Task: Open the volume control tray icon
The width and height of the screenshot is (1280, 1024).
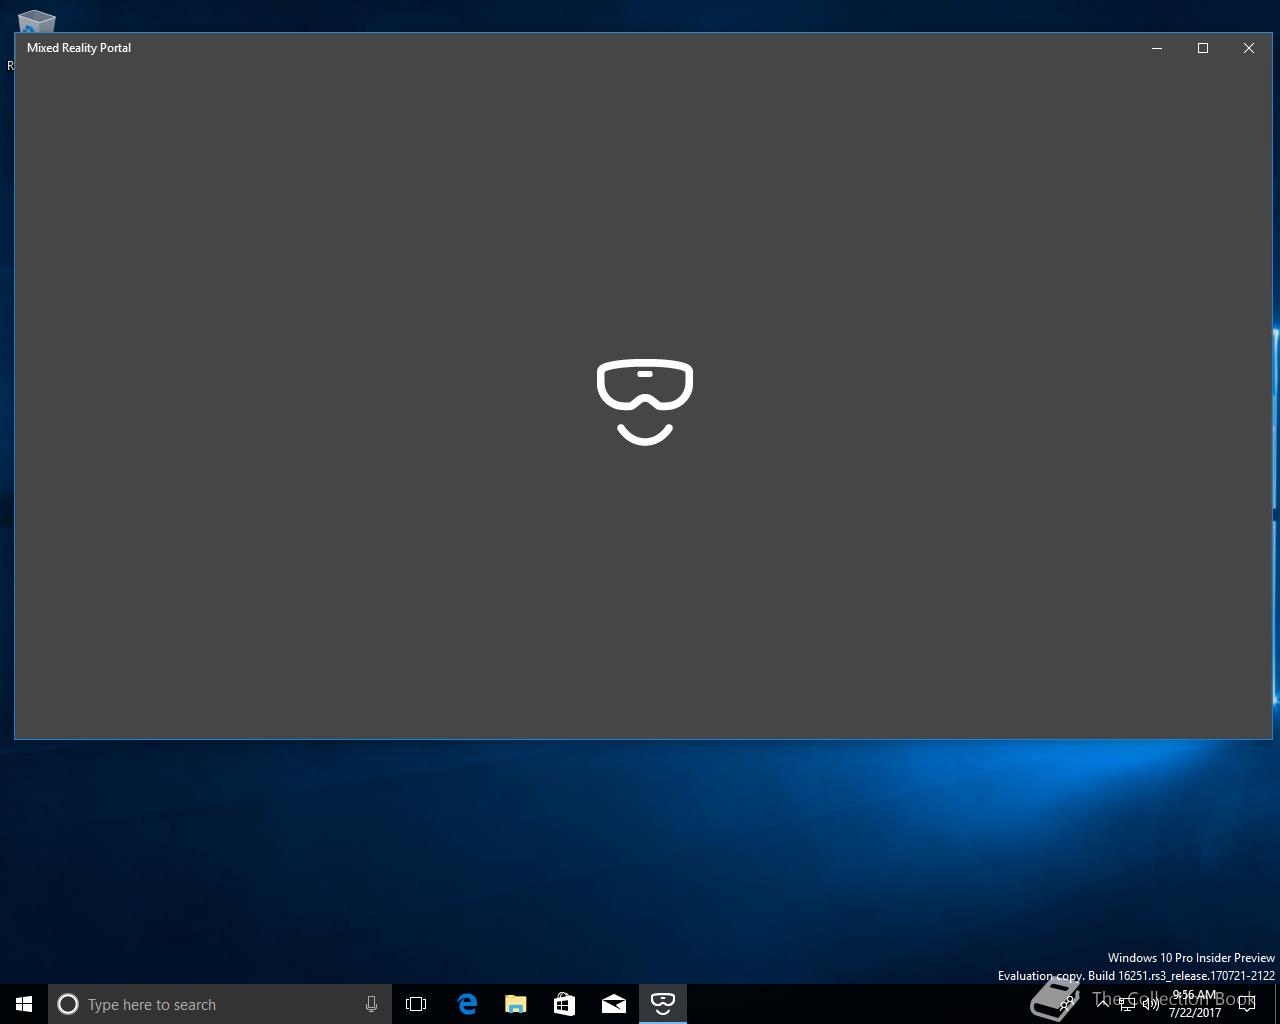Action: [x=1151, y=1004]
